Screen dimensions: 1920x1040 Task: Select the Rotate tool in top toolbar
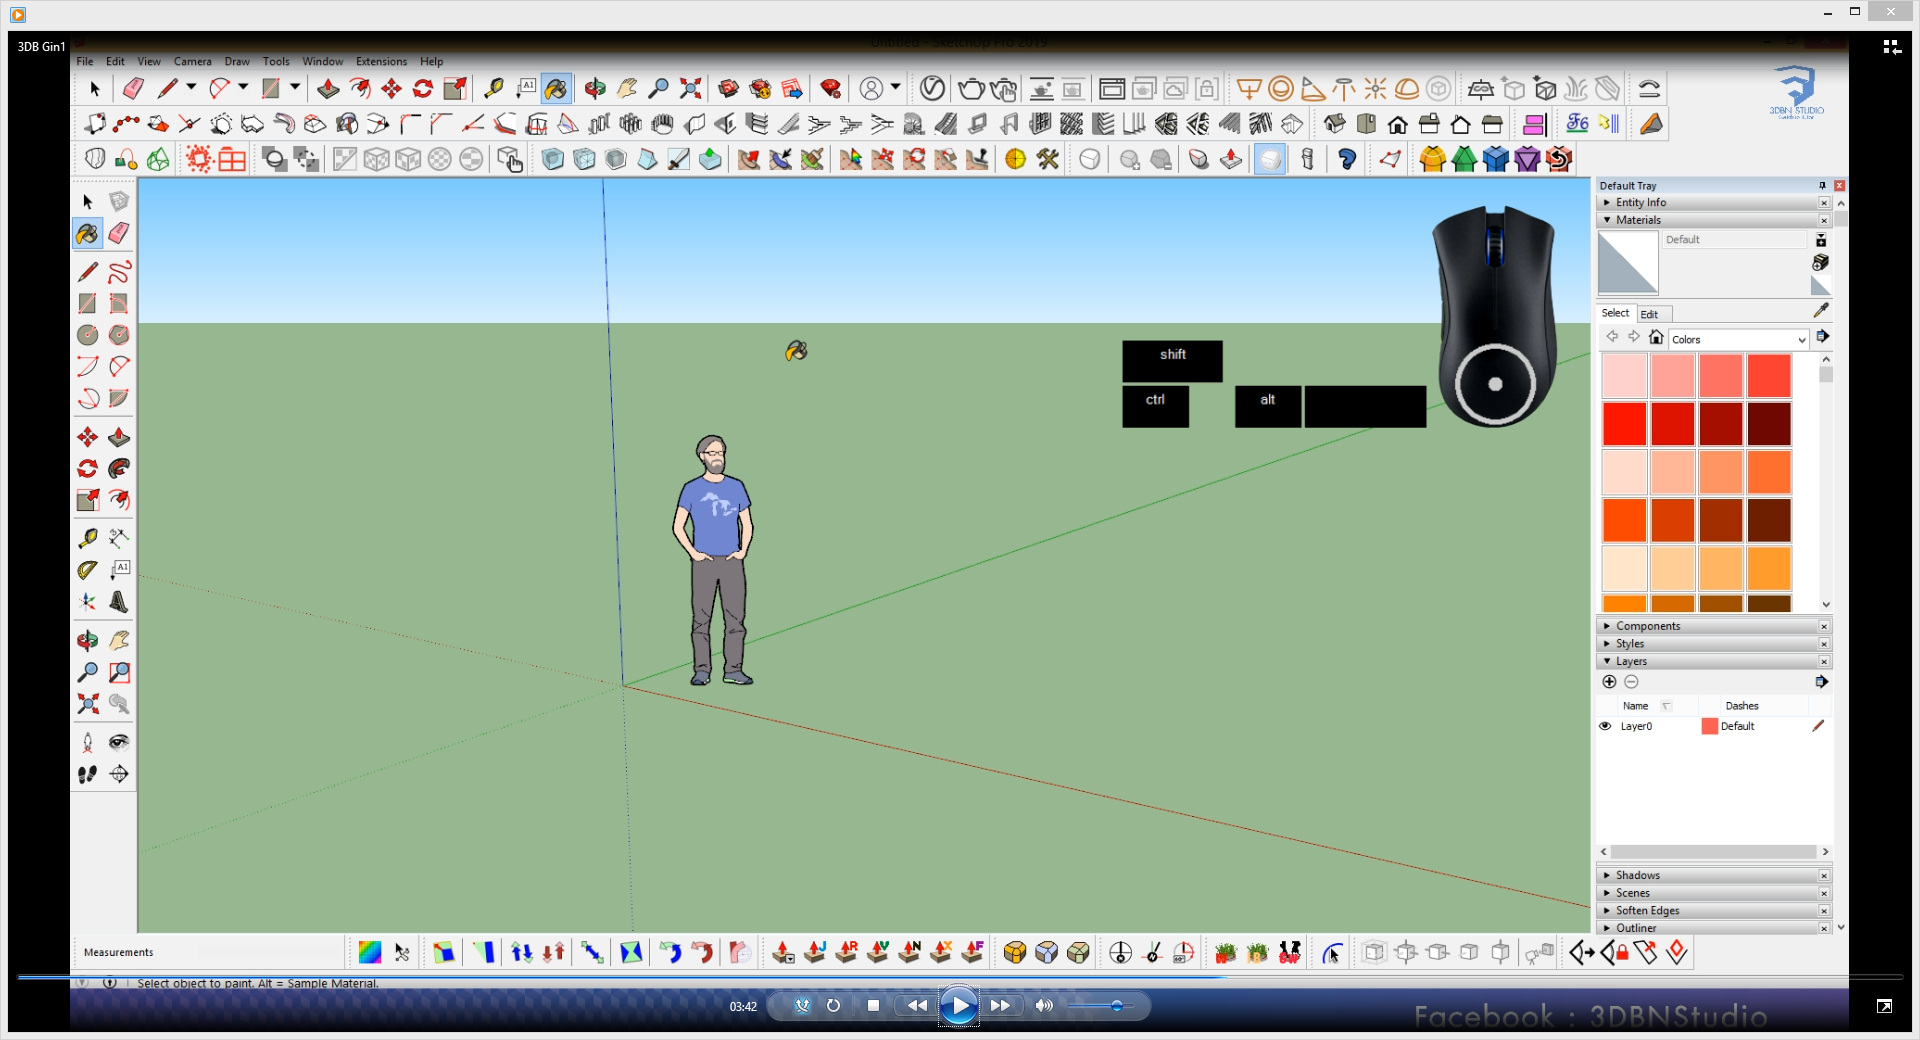tap(423, 89)
